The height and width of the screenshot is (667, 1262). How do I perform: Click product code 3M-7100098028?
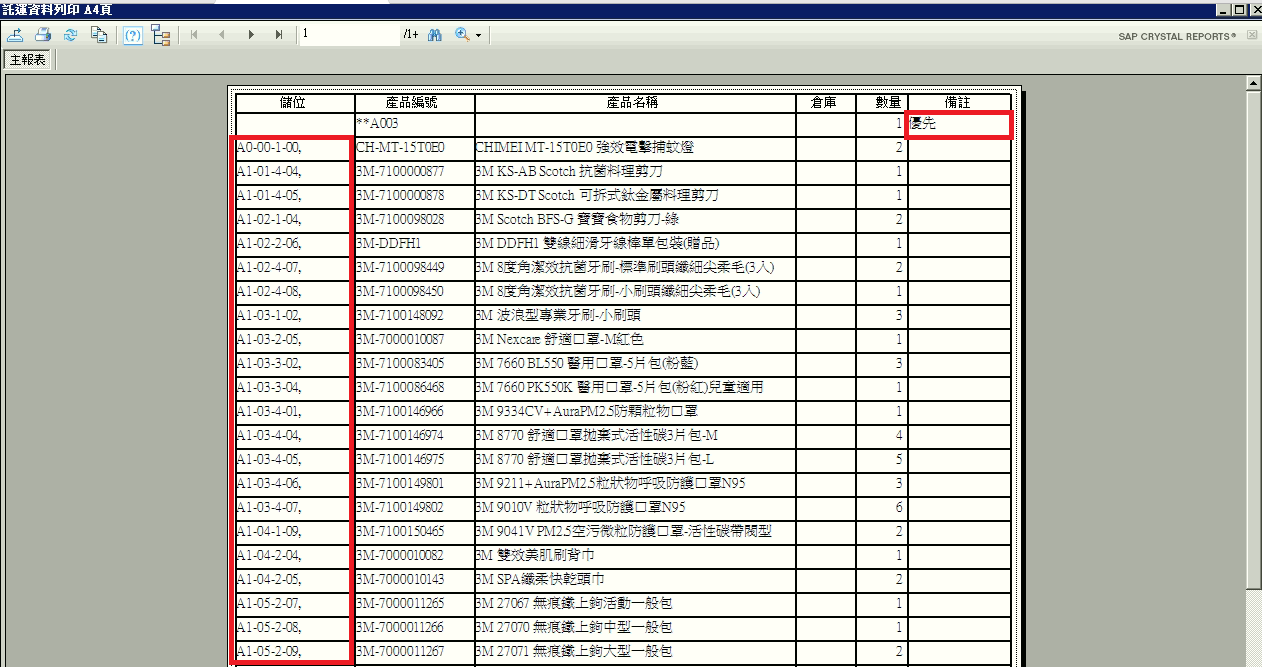(x=400, y=219)
